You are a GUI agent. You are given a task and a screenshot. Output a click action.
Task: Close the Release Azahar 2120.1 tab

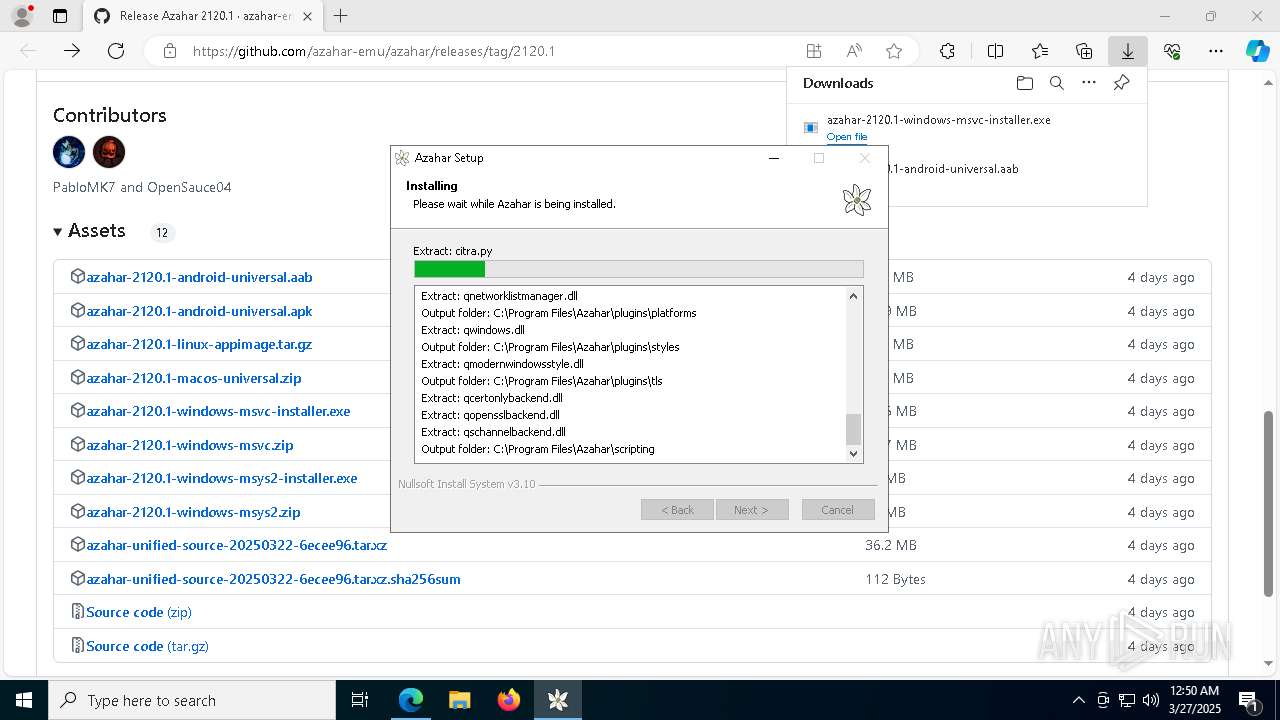point(307,16)
